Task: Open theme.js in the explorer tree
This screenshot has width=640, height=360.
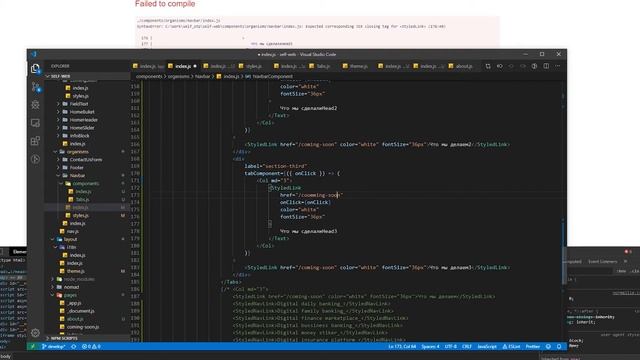Action: [x=76, y=271]
